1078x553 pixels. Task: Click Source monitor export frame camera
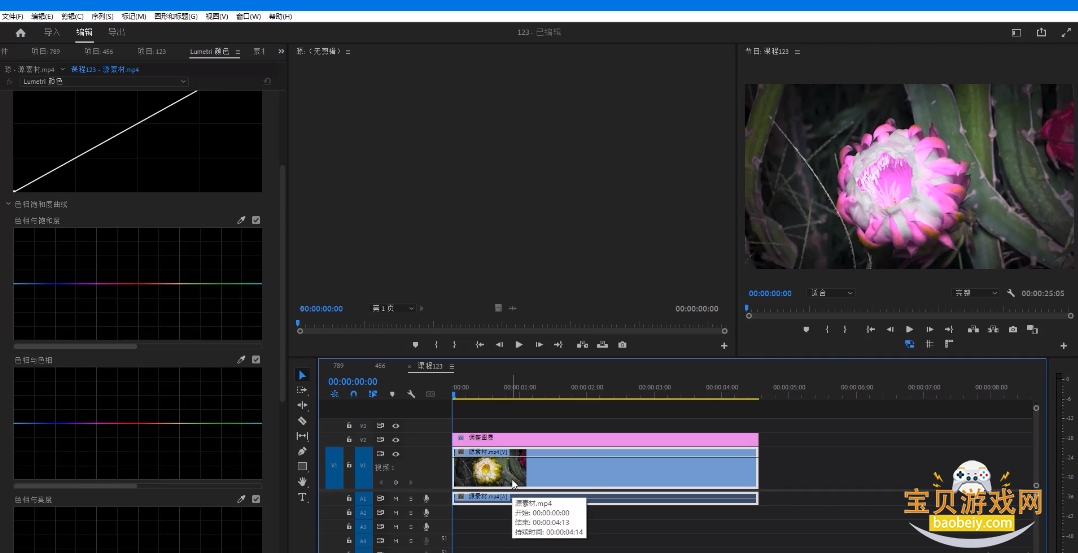tap(622, 345)
